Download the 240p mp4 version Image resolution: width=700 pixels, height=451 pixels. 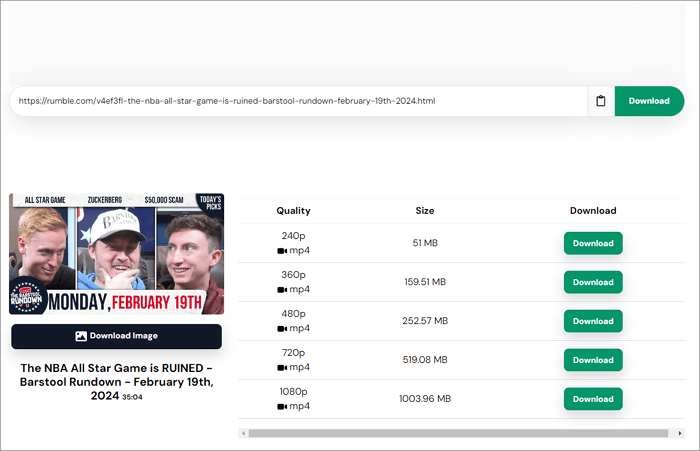click(593, 243)
